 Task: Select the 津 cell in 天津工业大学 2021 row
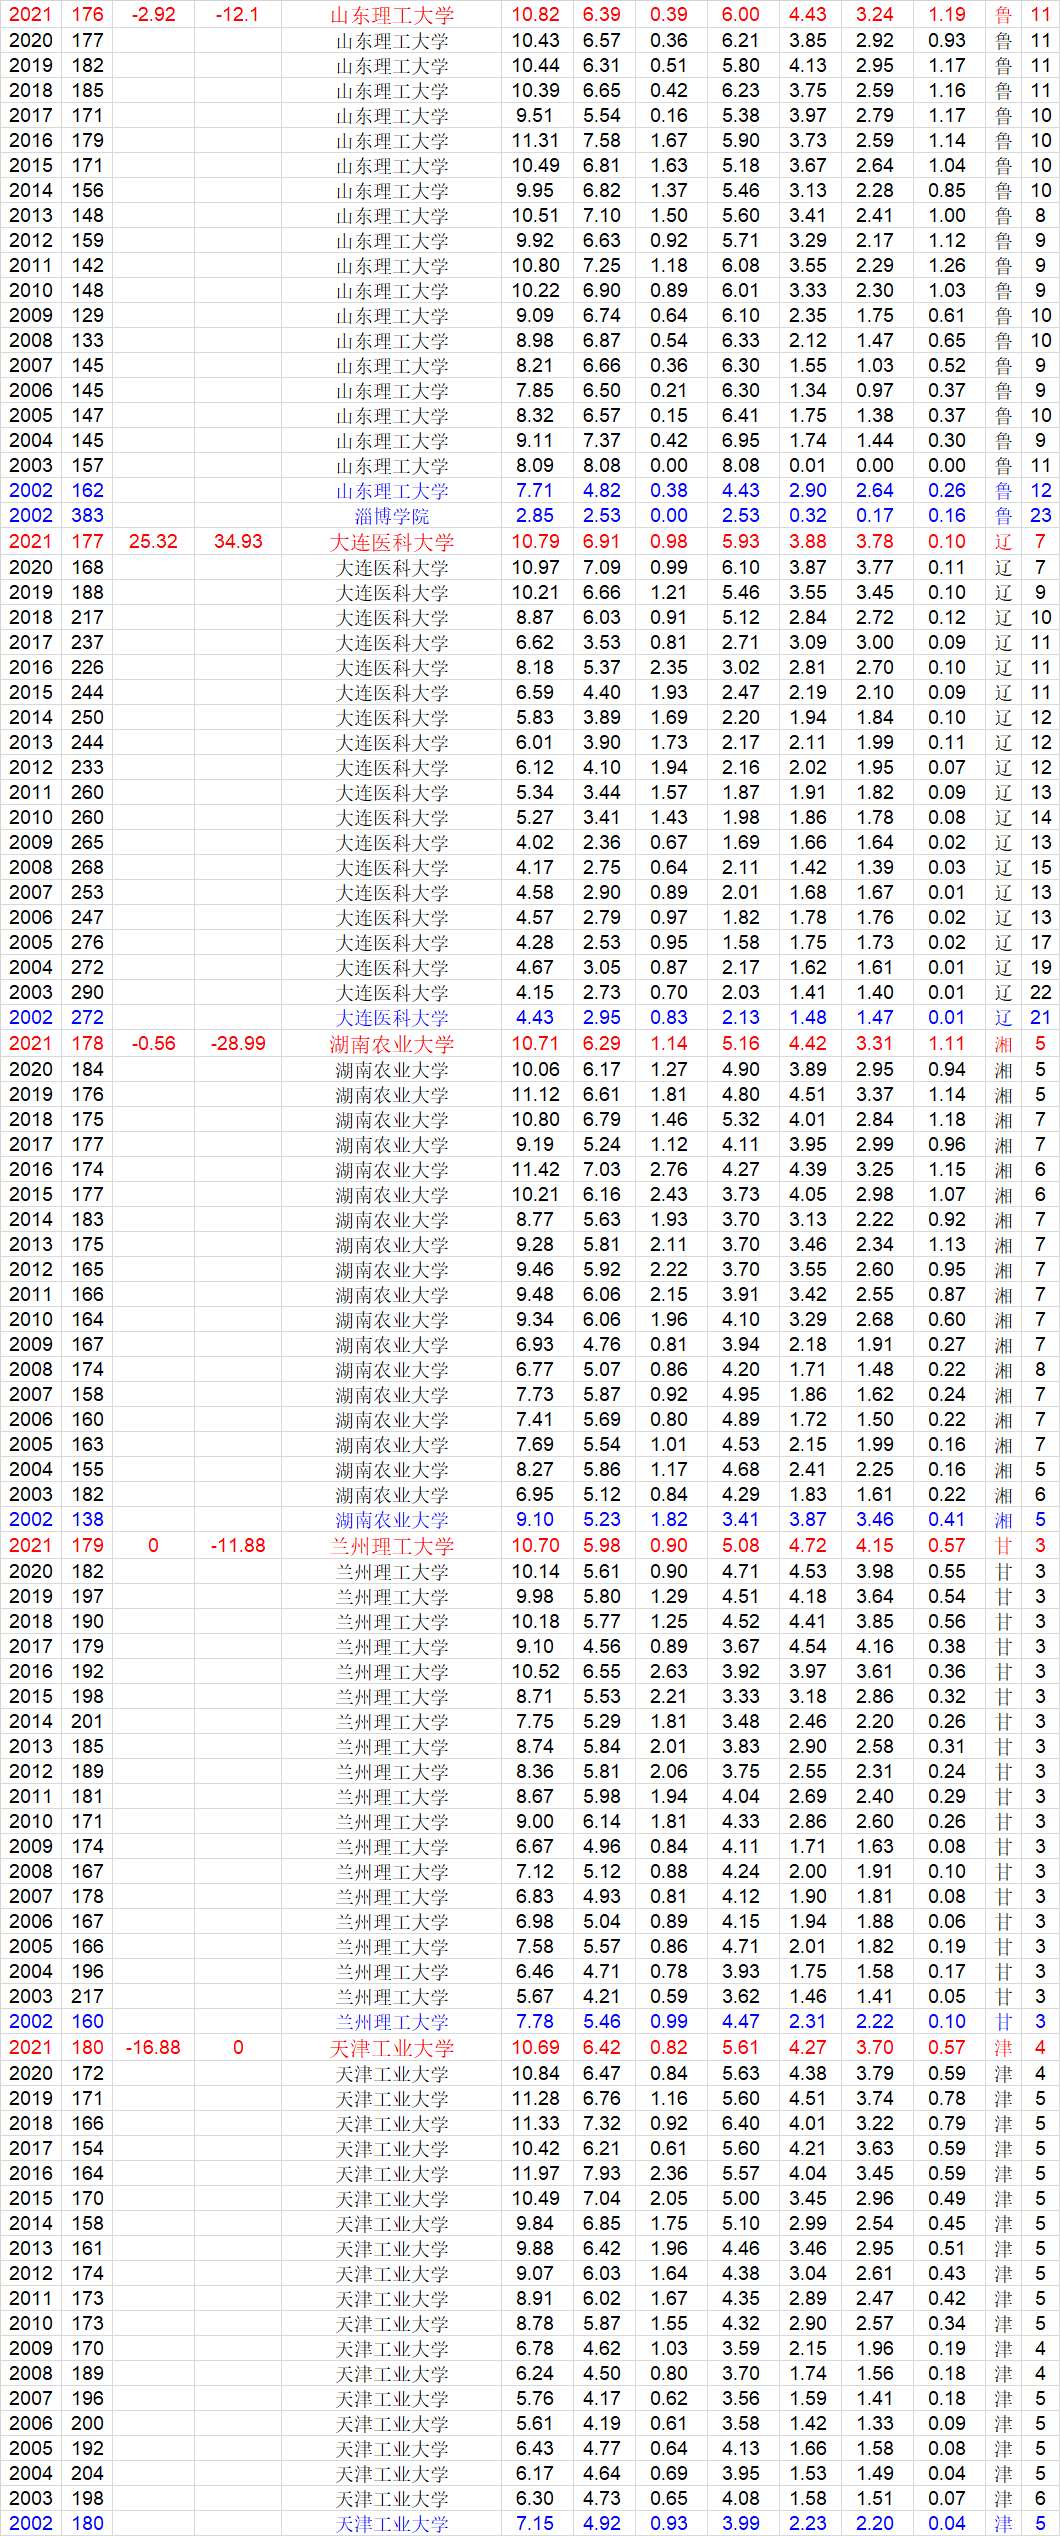(1004, 2048)
